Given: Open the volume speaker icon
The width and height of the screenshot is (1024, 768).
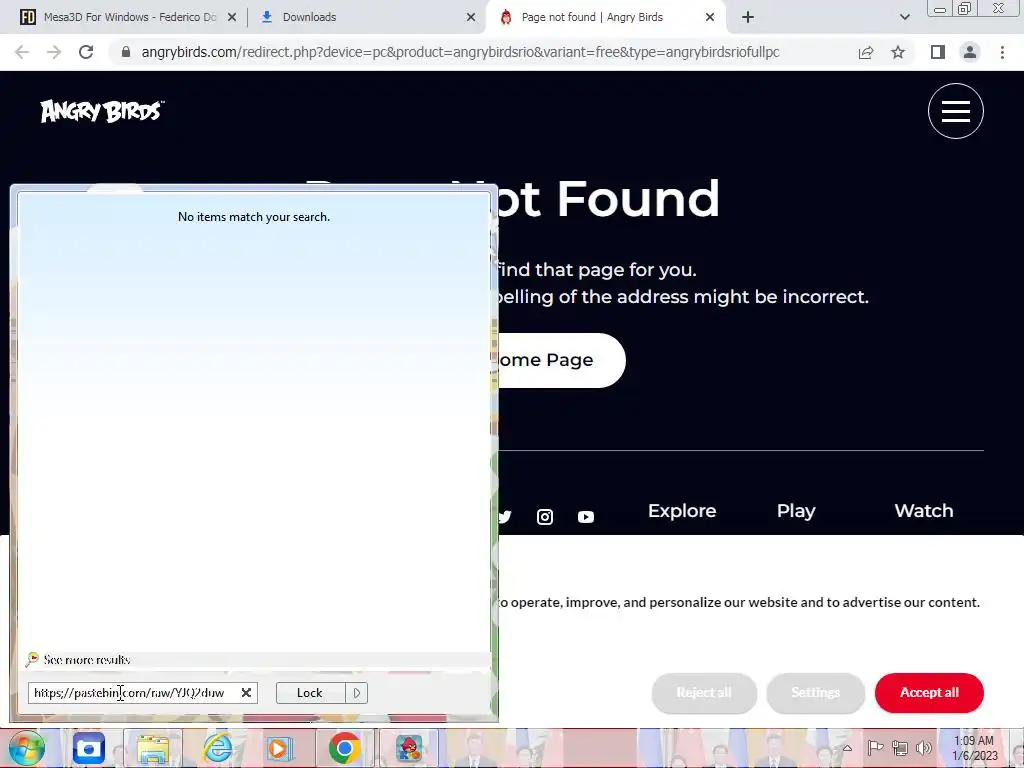Looking at the screenshot, I should click(x=923, y=748).
